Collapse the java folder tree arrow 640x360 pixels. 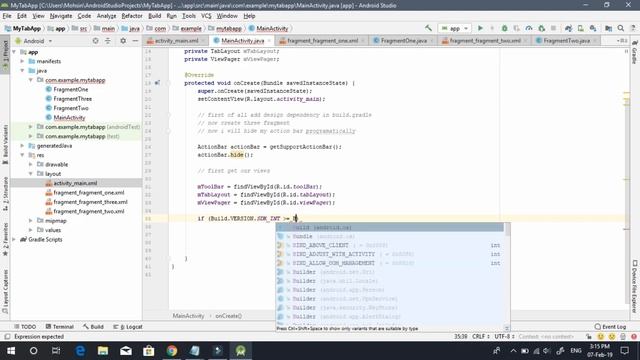click(x=22, y=71)
